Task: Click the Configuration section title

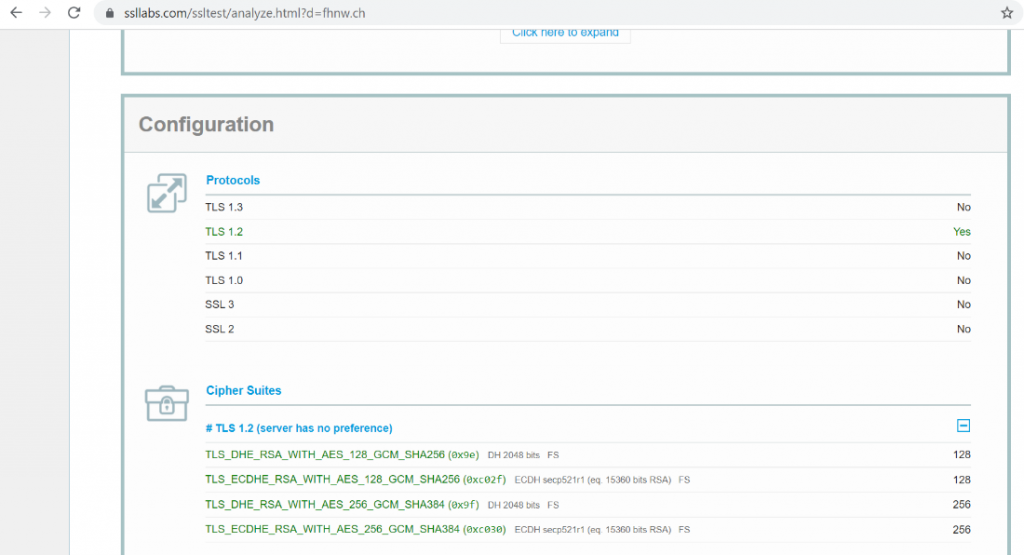Action: pyautogui.click(x=205, y=125)
